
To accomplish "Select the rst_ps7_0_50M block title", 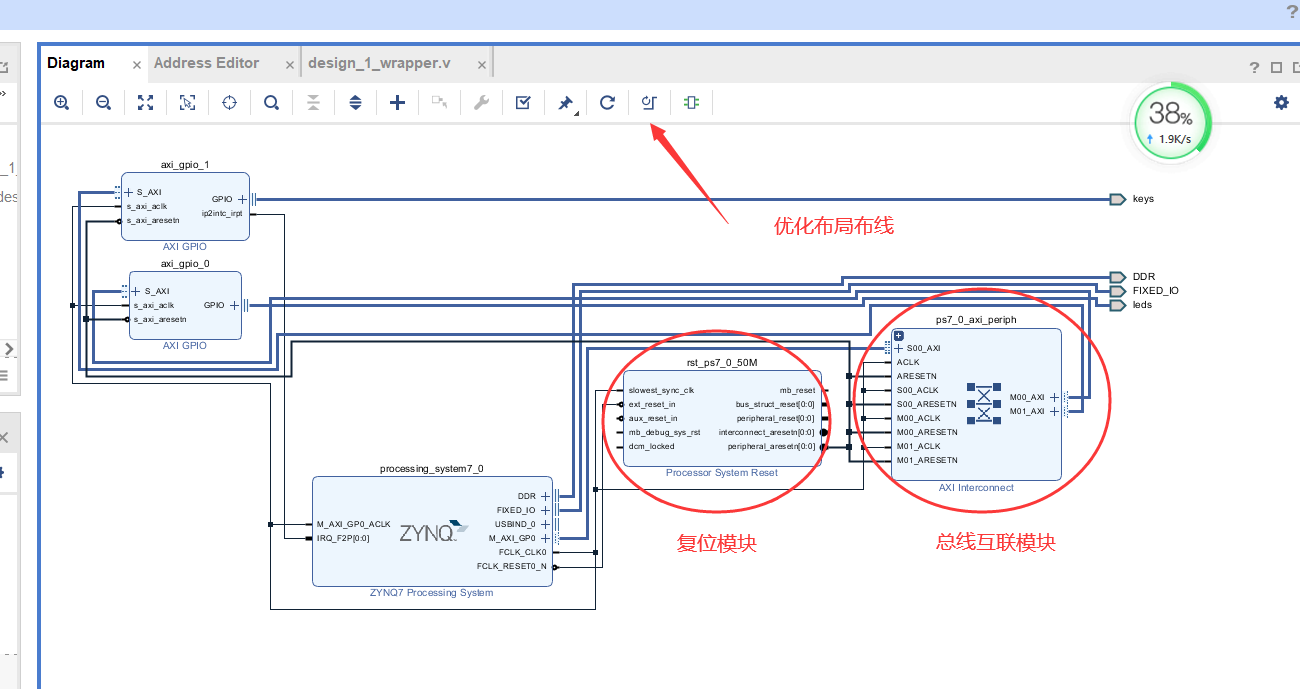I will tap(722, 363).
